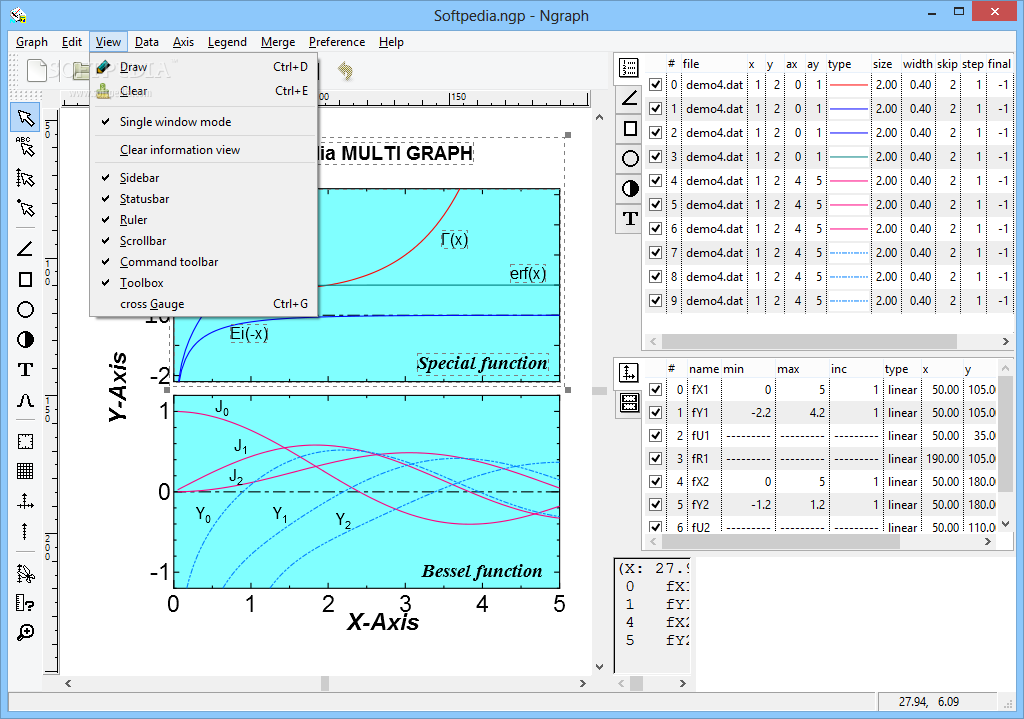Select the half-filled mark tool in toolbox
The width and height of the screenshot is (1024, 719).
click(25, 340)
